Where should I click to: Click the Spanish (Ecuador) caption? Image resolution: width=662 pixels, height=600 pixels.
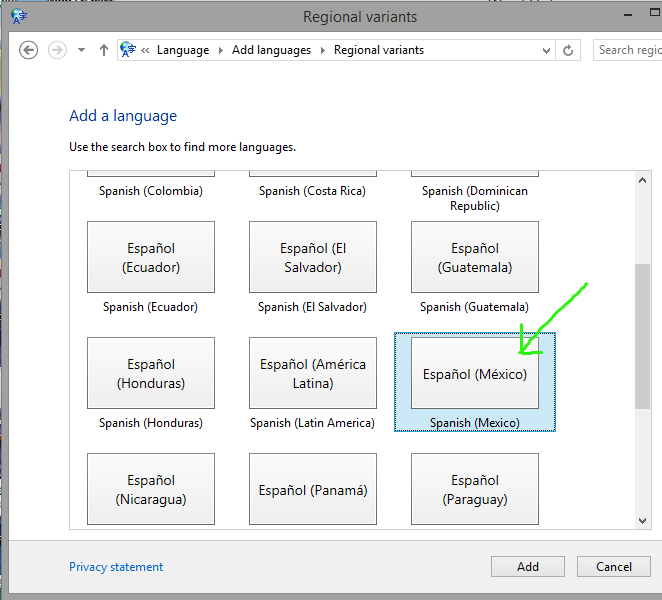coord(150,307)
